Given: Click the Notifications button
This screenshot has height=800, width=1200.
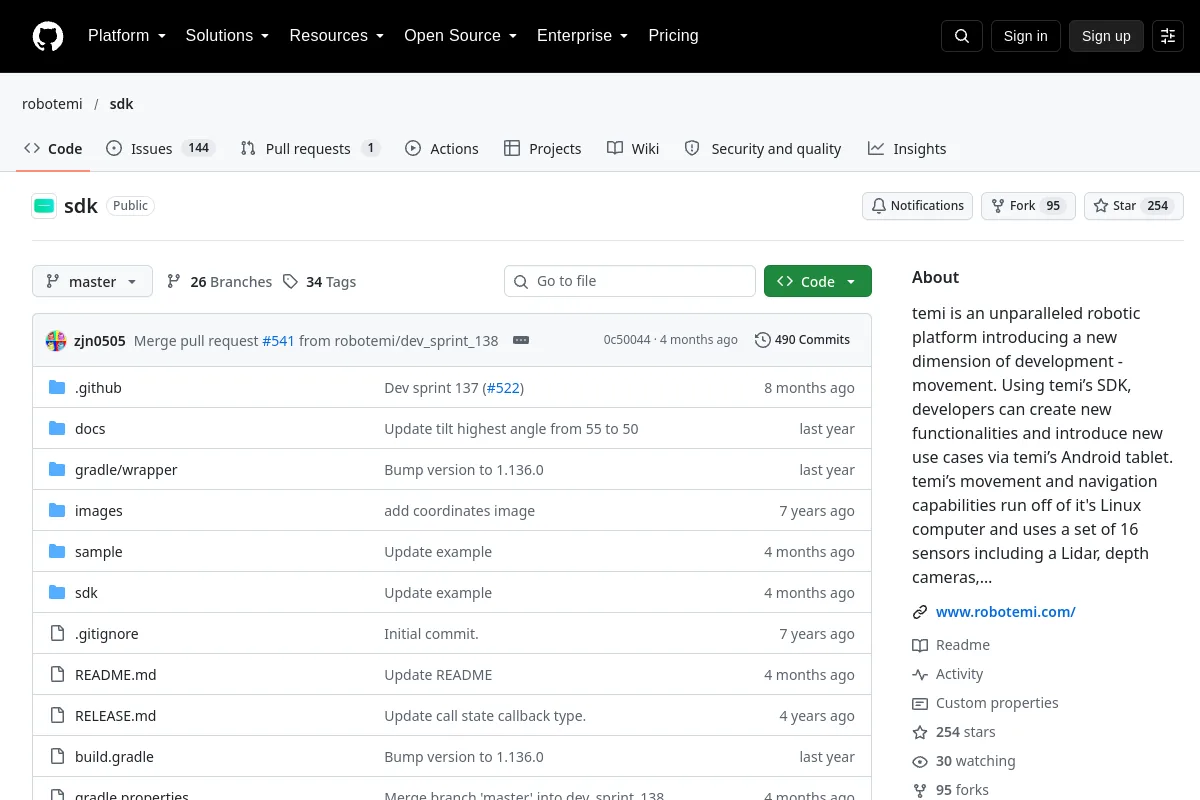Looking at the screenshot, I should click(917, 206).
